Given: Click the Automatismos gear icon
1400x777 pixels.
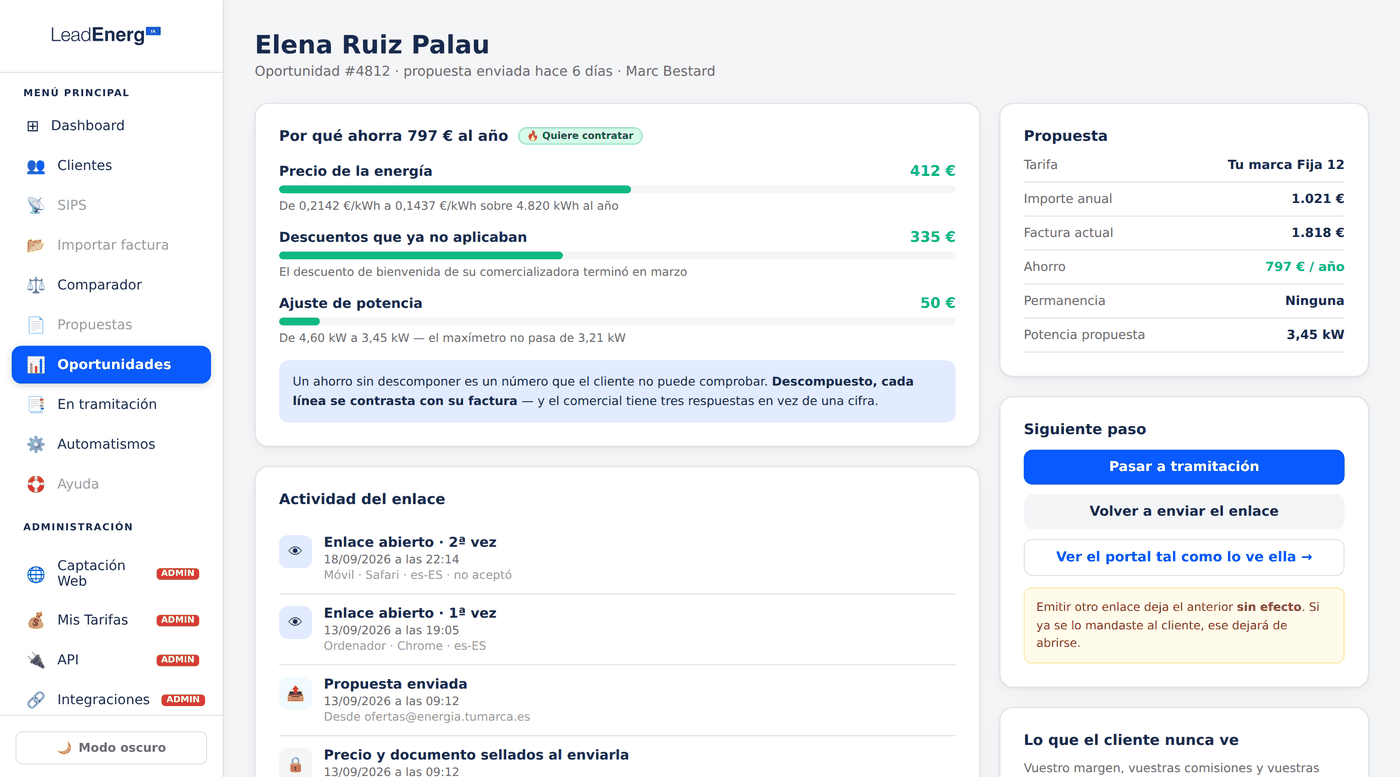Looking at the screenshot, I should 36,444.
